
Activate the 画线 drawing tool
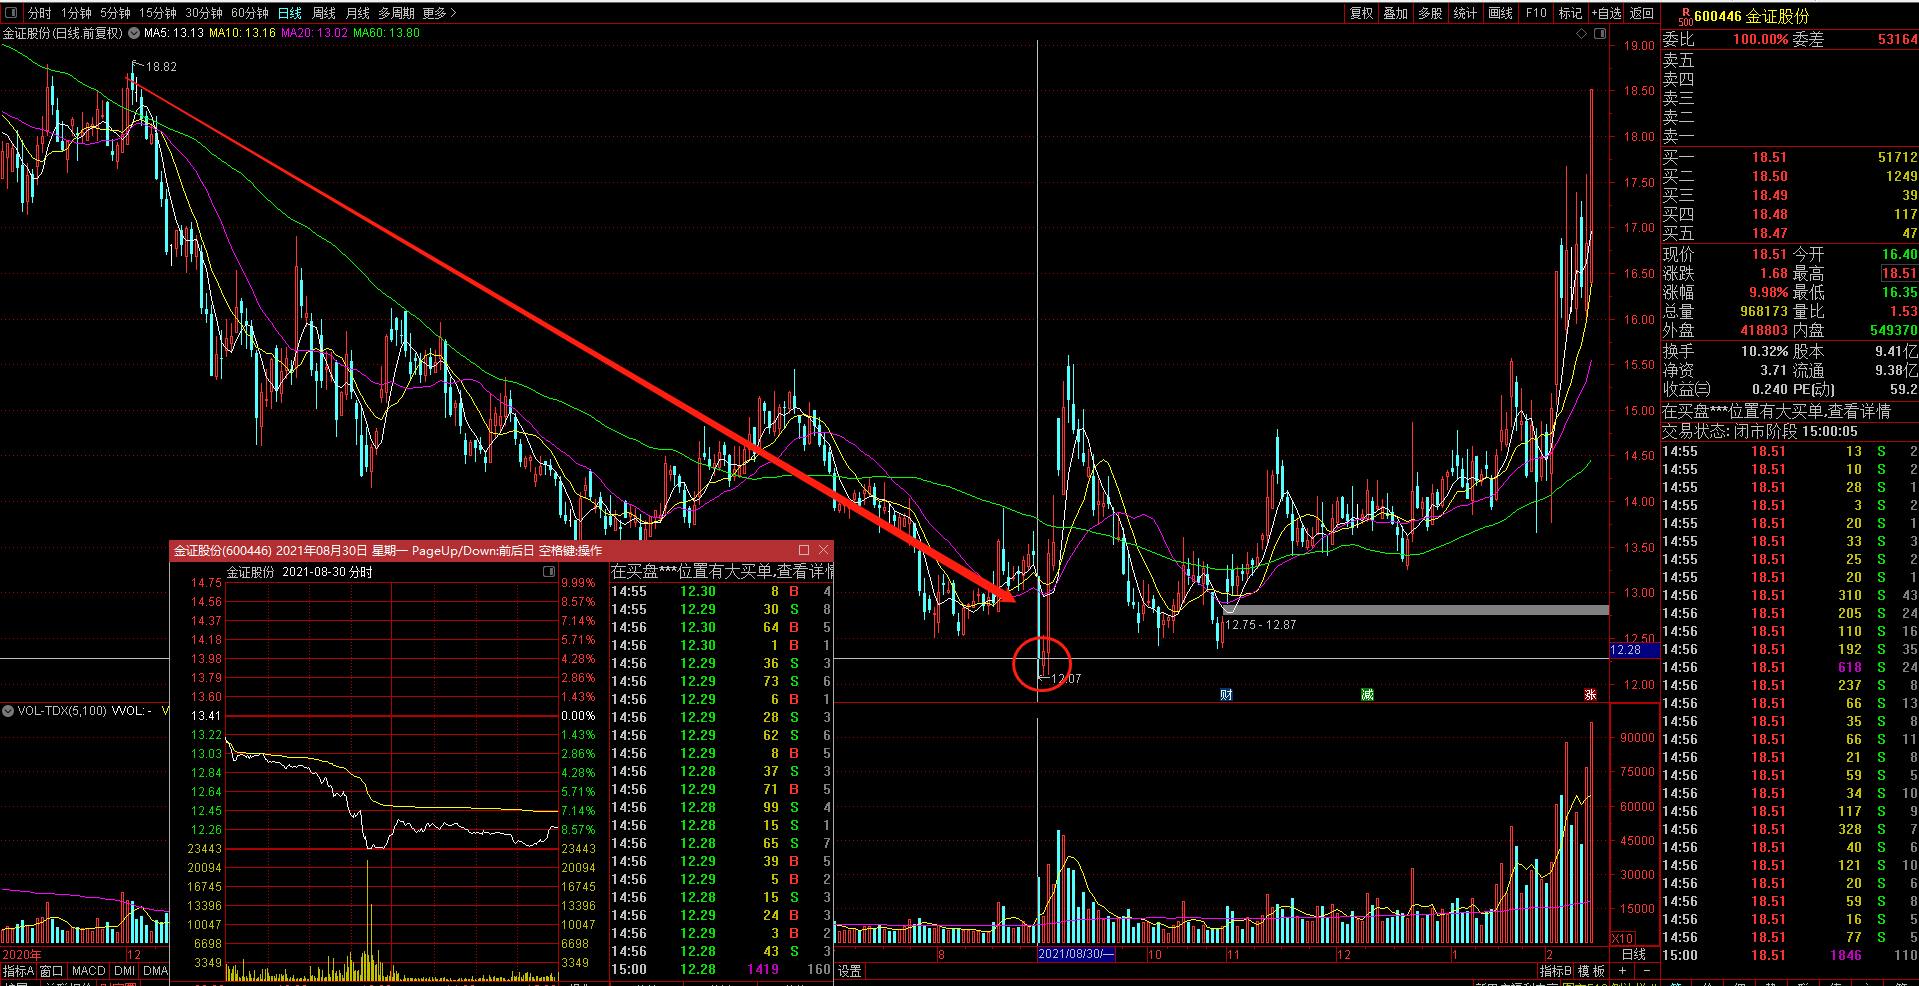coord(1501,13)
